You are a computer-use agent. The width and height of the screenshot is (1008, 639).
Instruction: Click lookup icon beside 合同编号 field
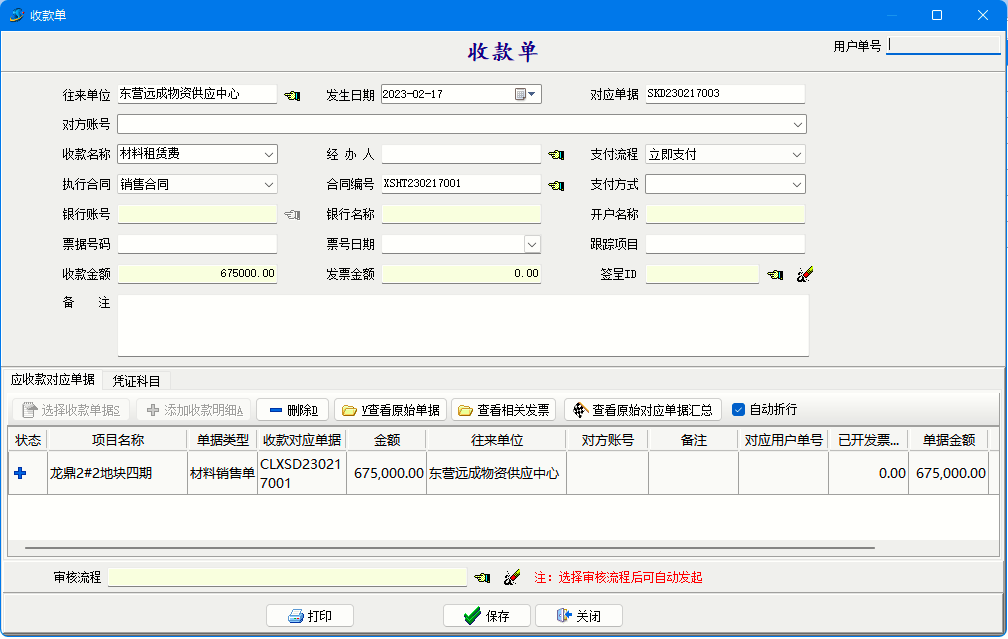(556, 185)
